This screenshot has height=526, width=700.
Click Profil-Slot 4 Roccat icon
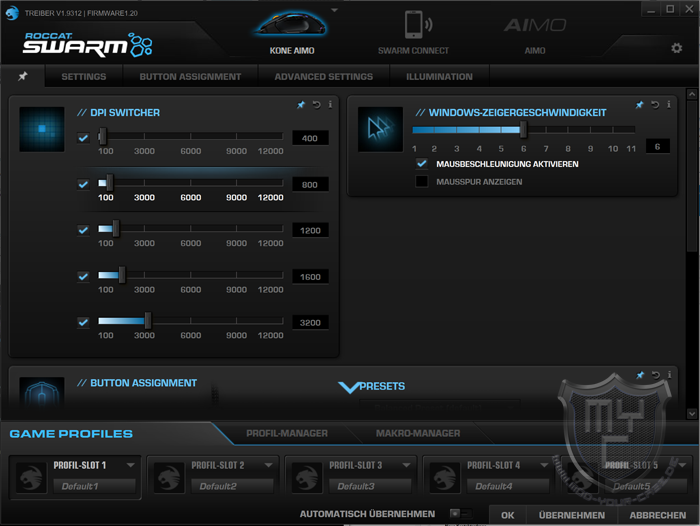pyautogui.click(x=445, y=477)
